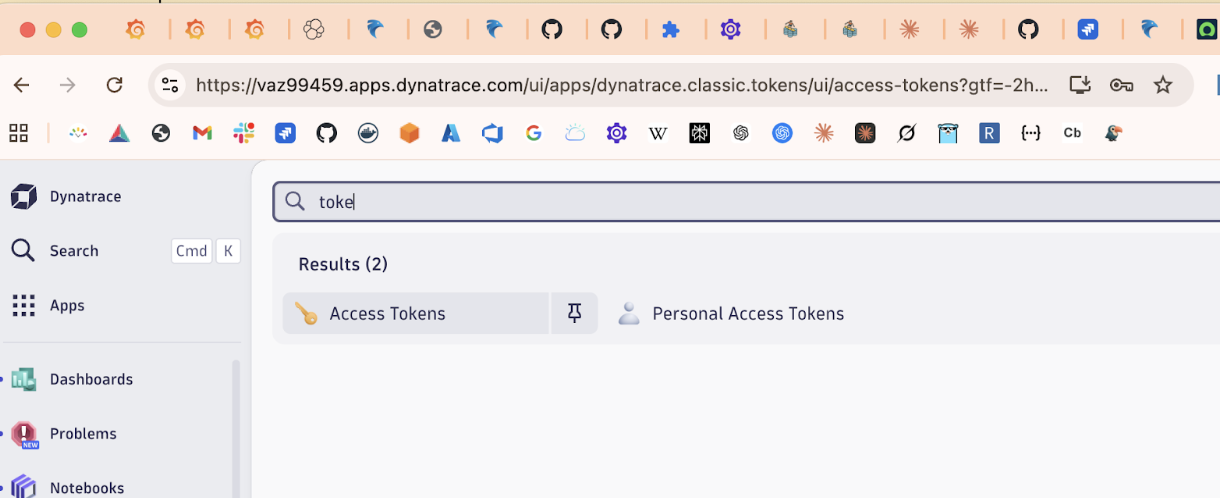
Task: Click the Cmd K shortcut hint
Action: pyautogui.click(x=206, y=251)
